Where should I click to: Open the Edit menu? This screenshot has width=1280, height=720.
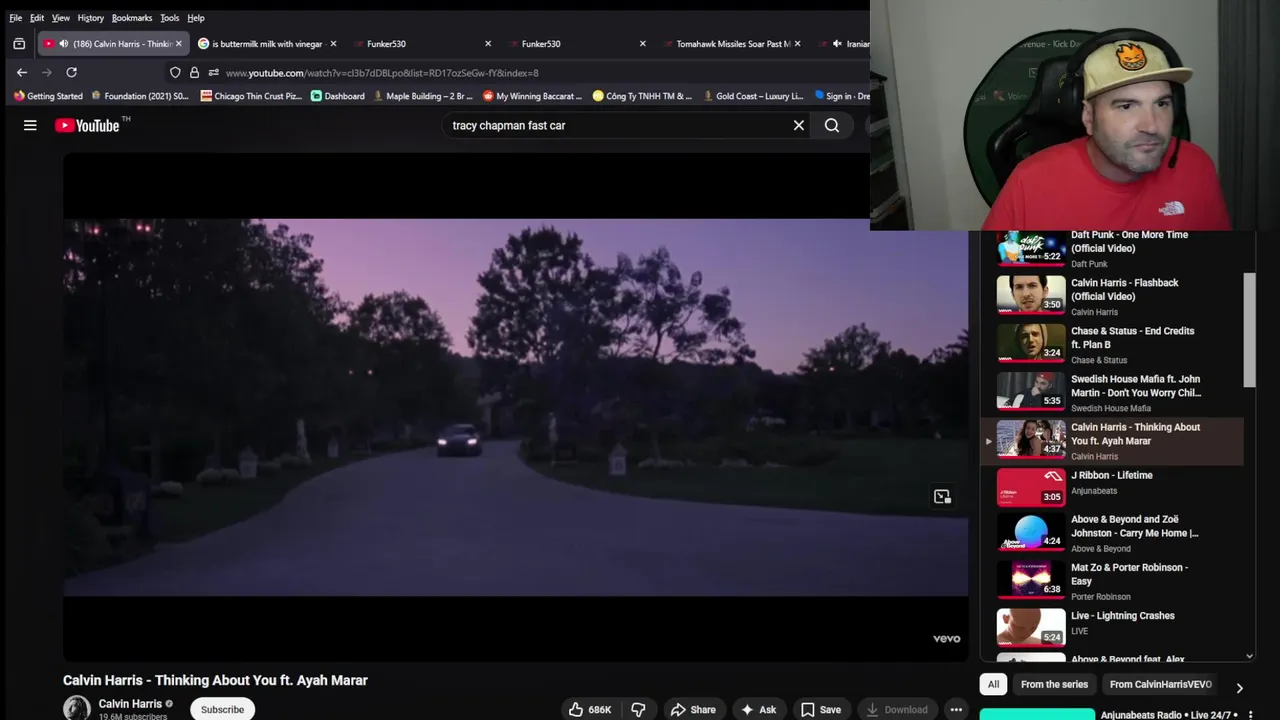(37, 18)
